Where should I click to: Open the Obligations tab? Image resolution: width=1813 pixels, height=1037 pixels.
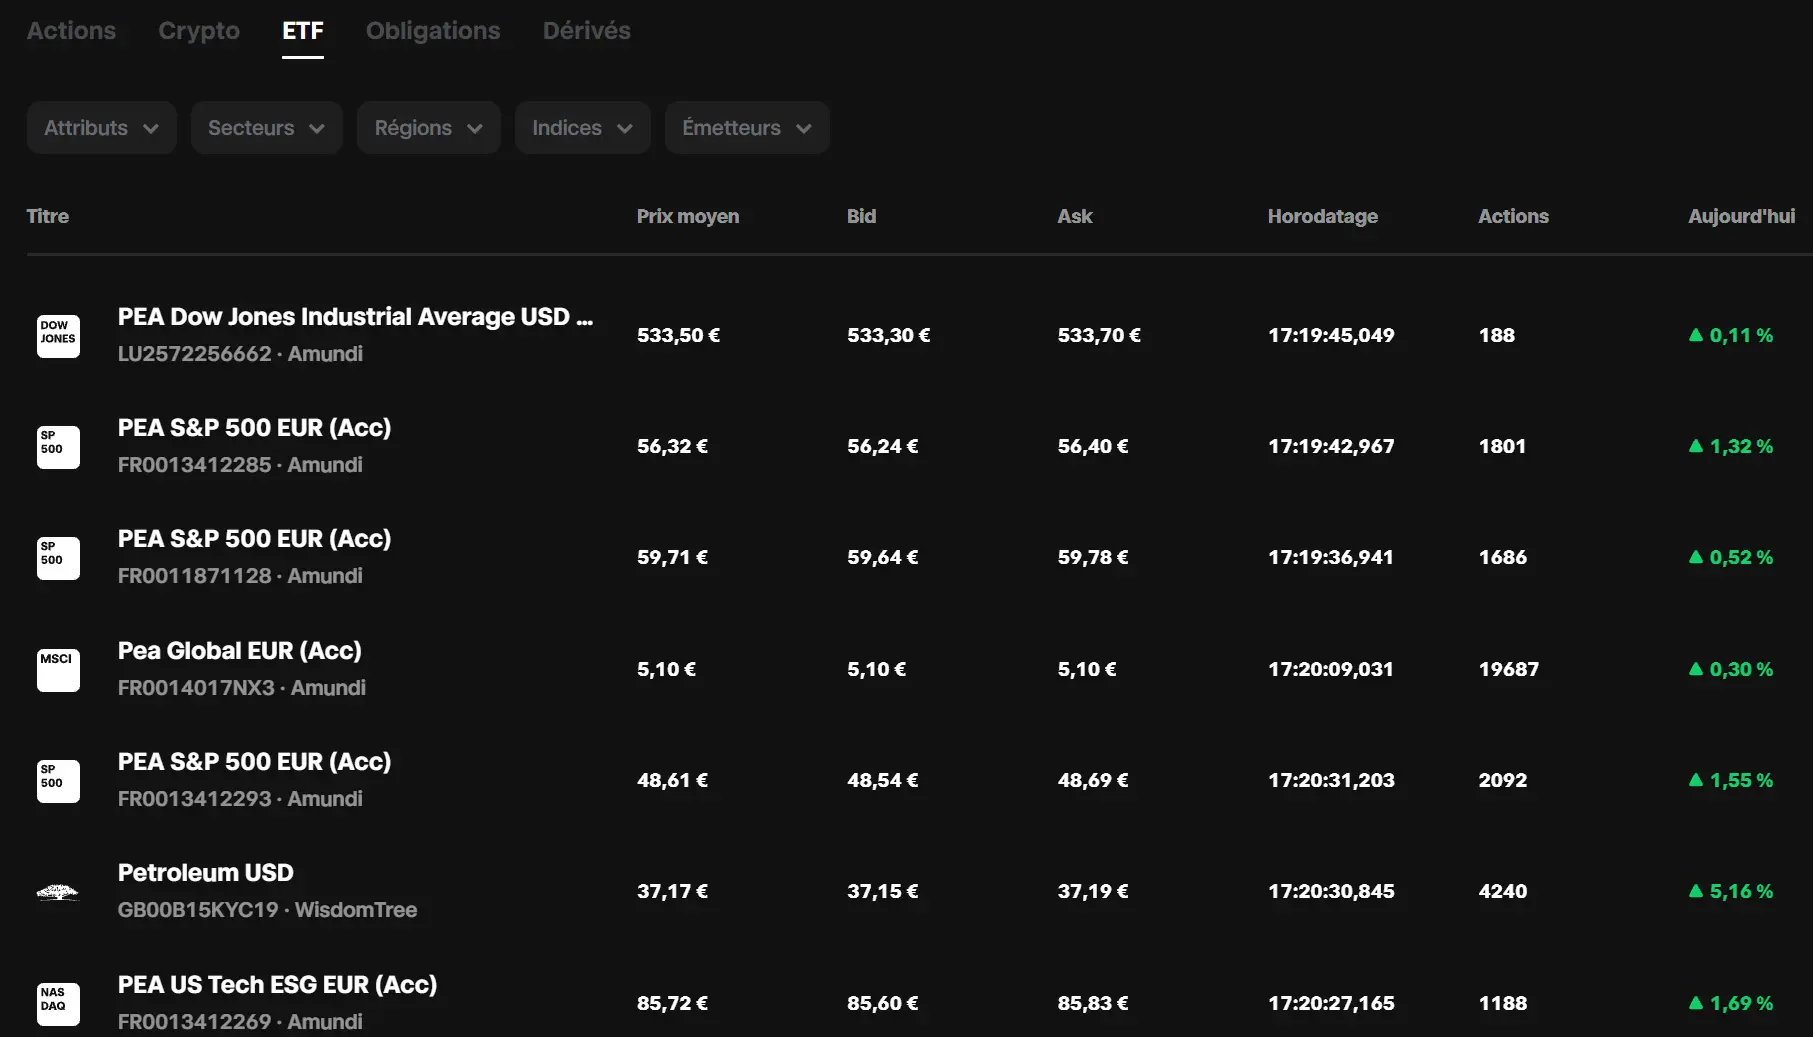[433, 31]
